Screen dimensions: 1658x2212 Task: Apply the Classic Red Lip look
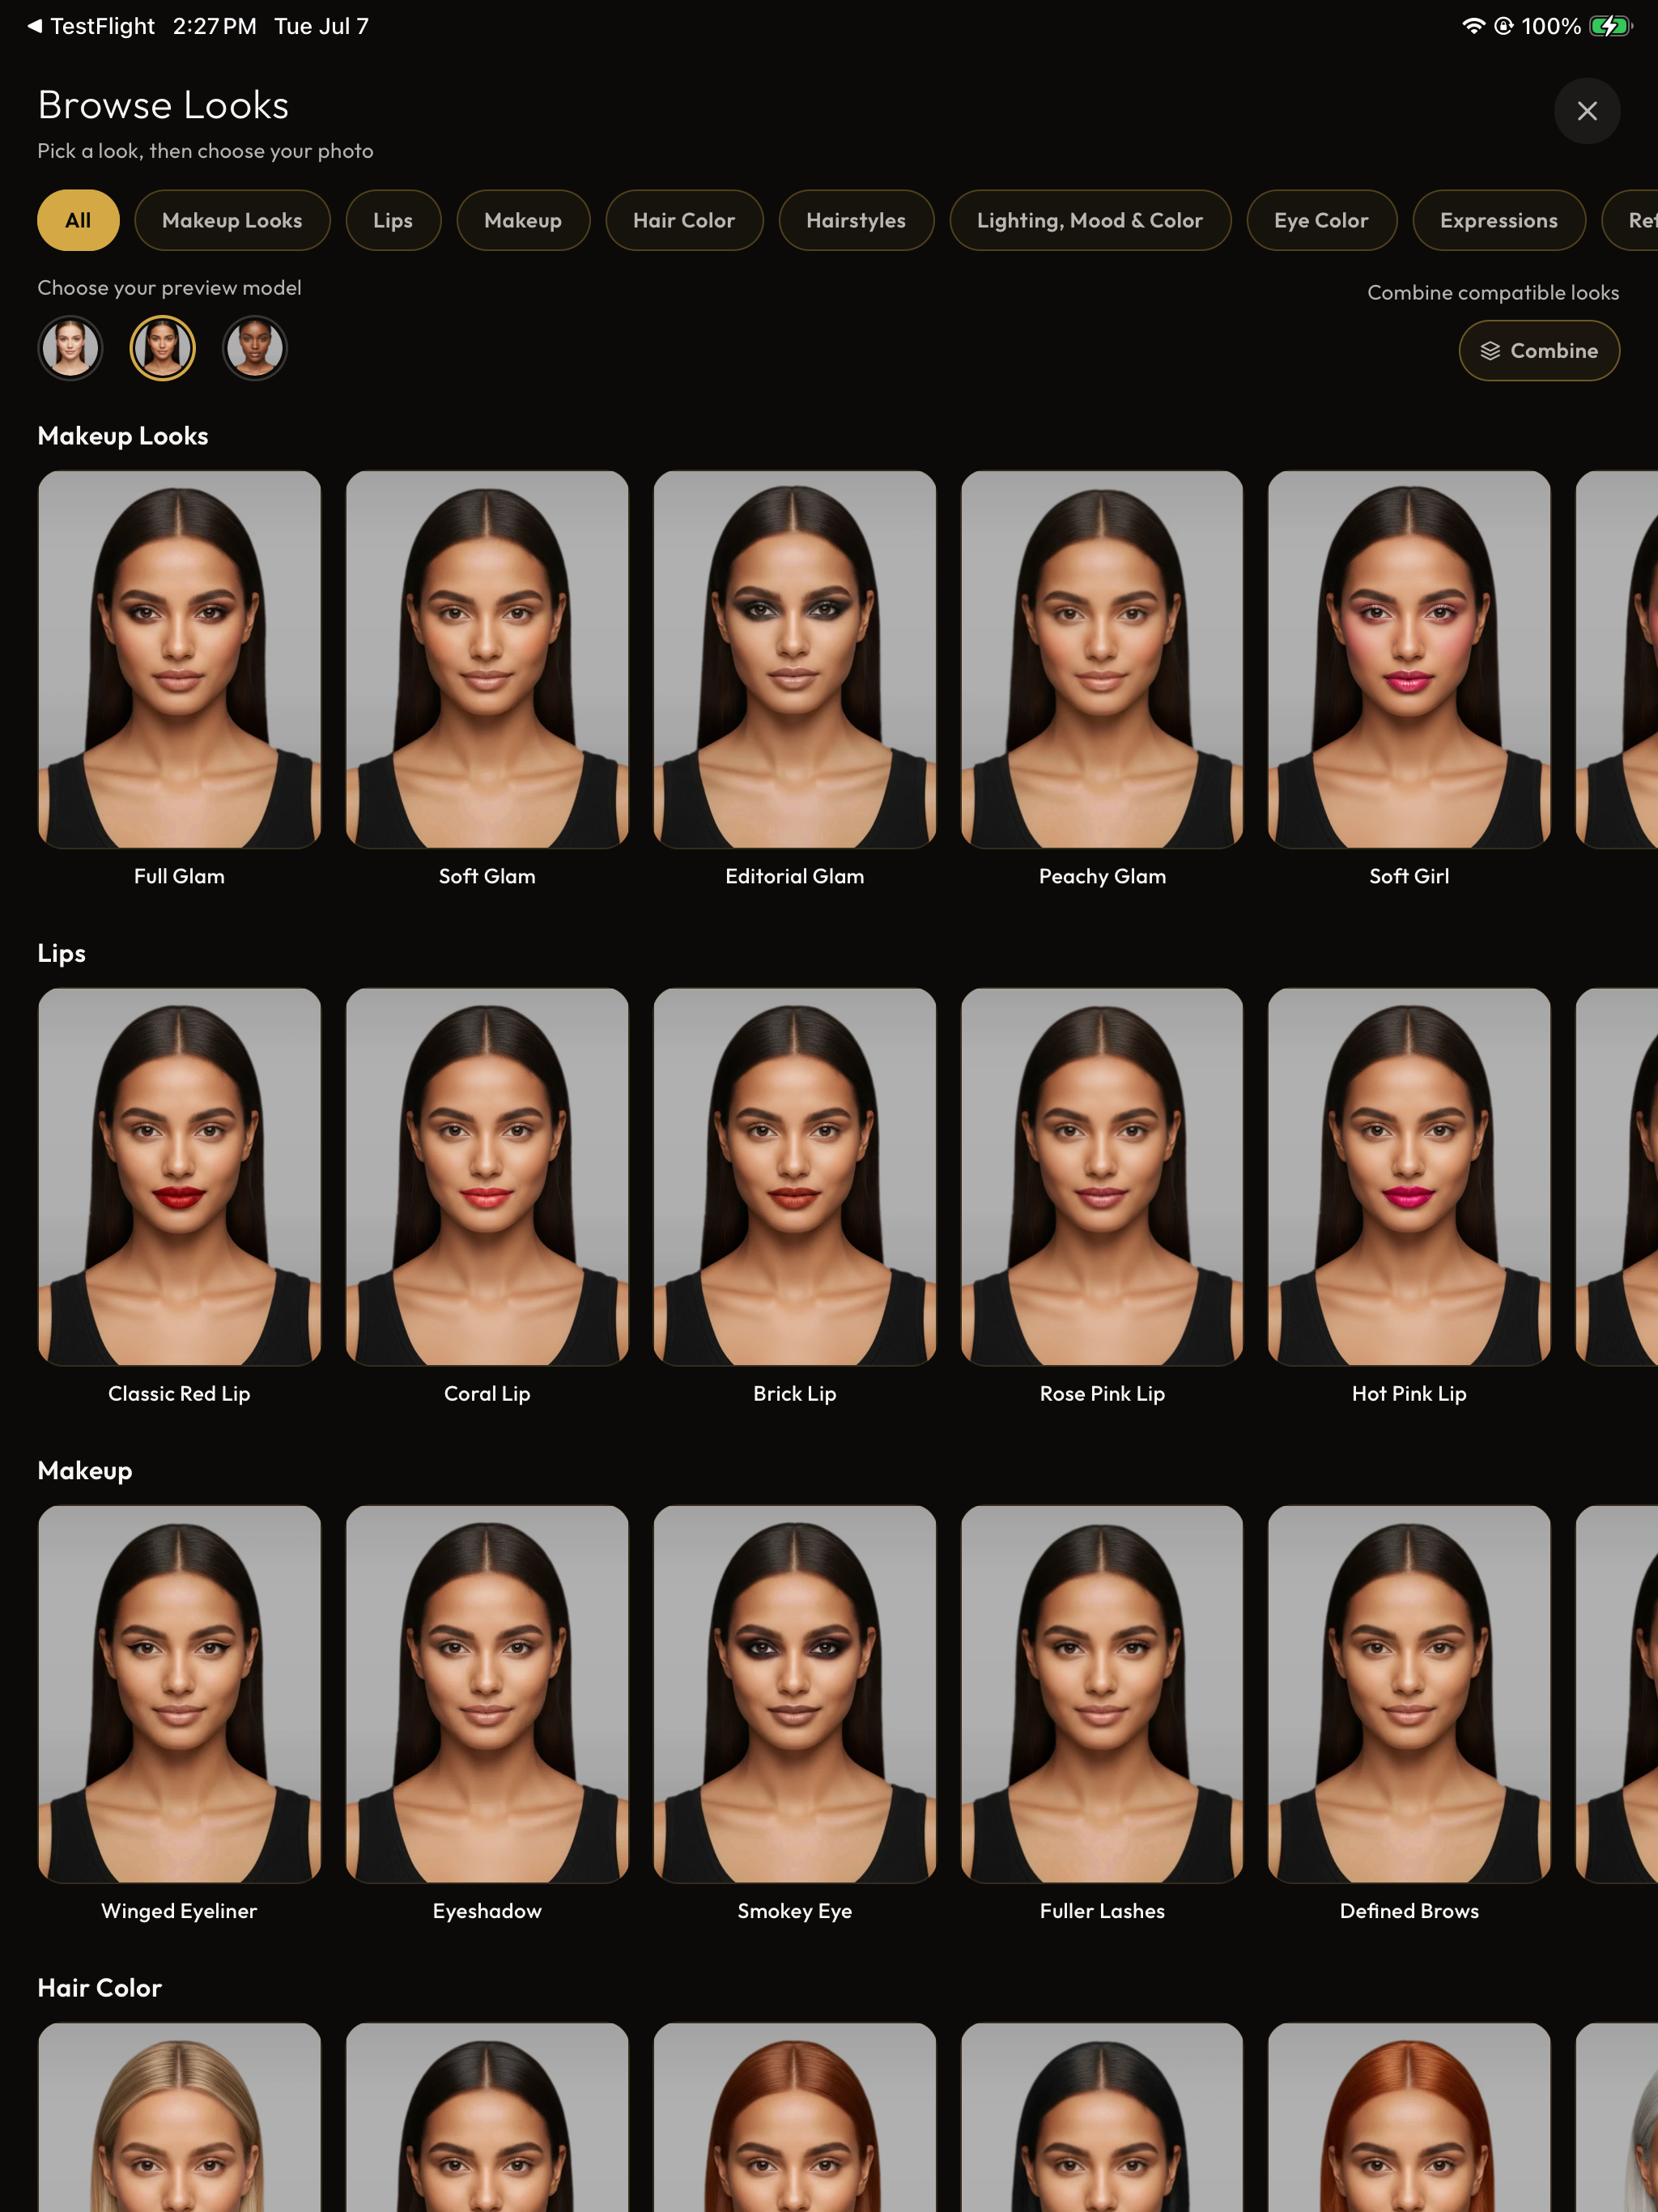click(180, 1177)
